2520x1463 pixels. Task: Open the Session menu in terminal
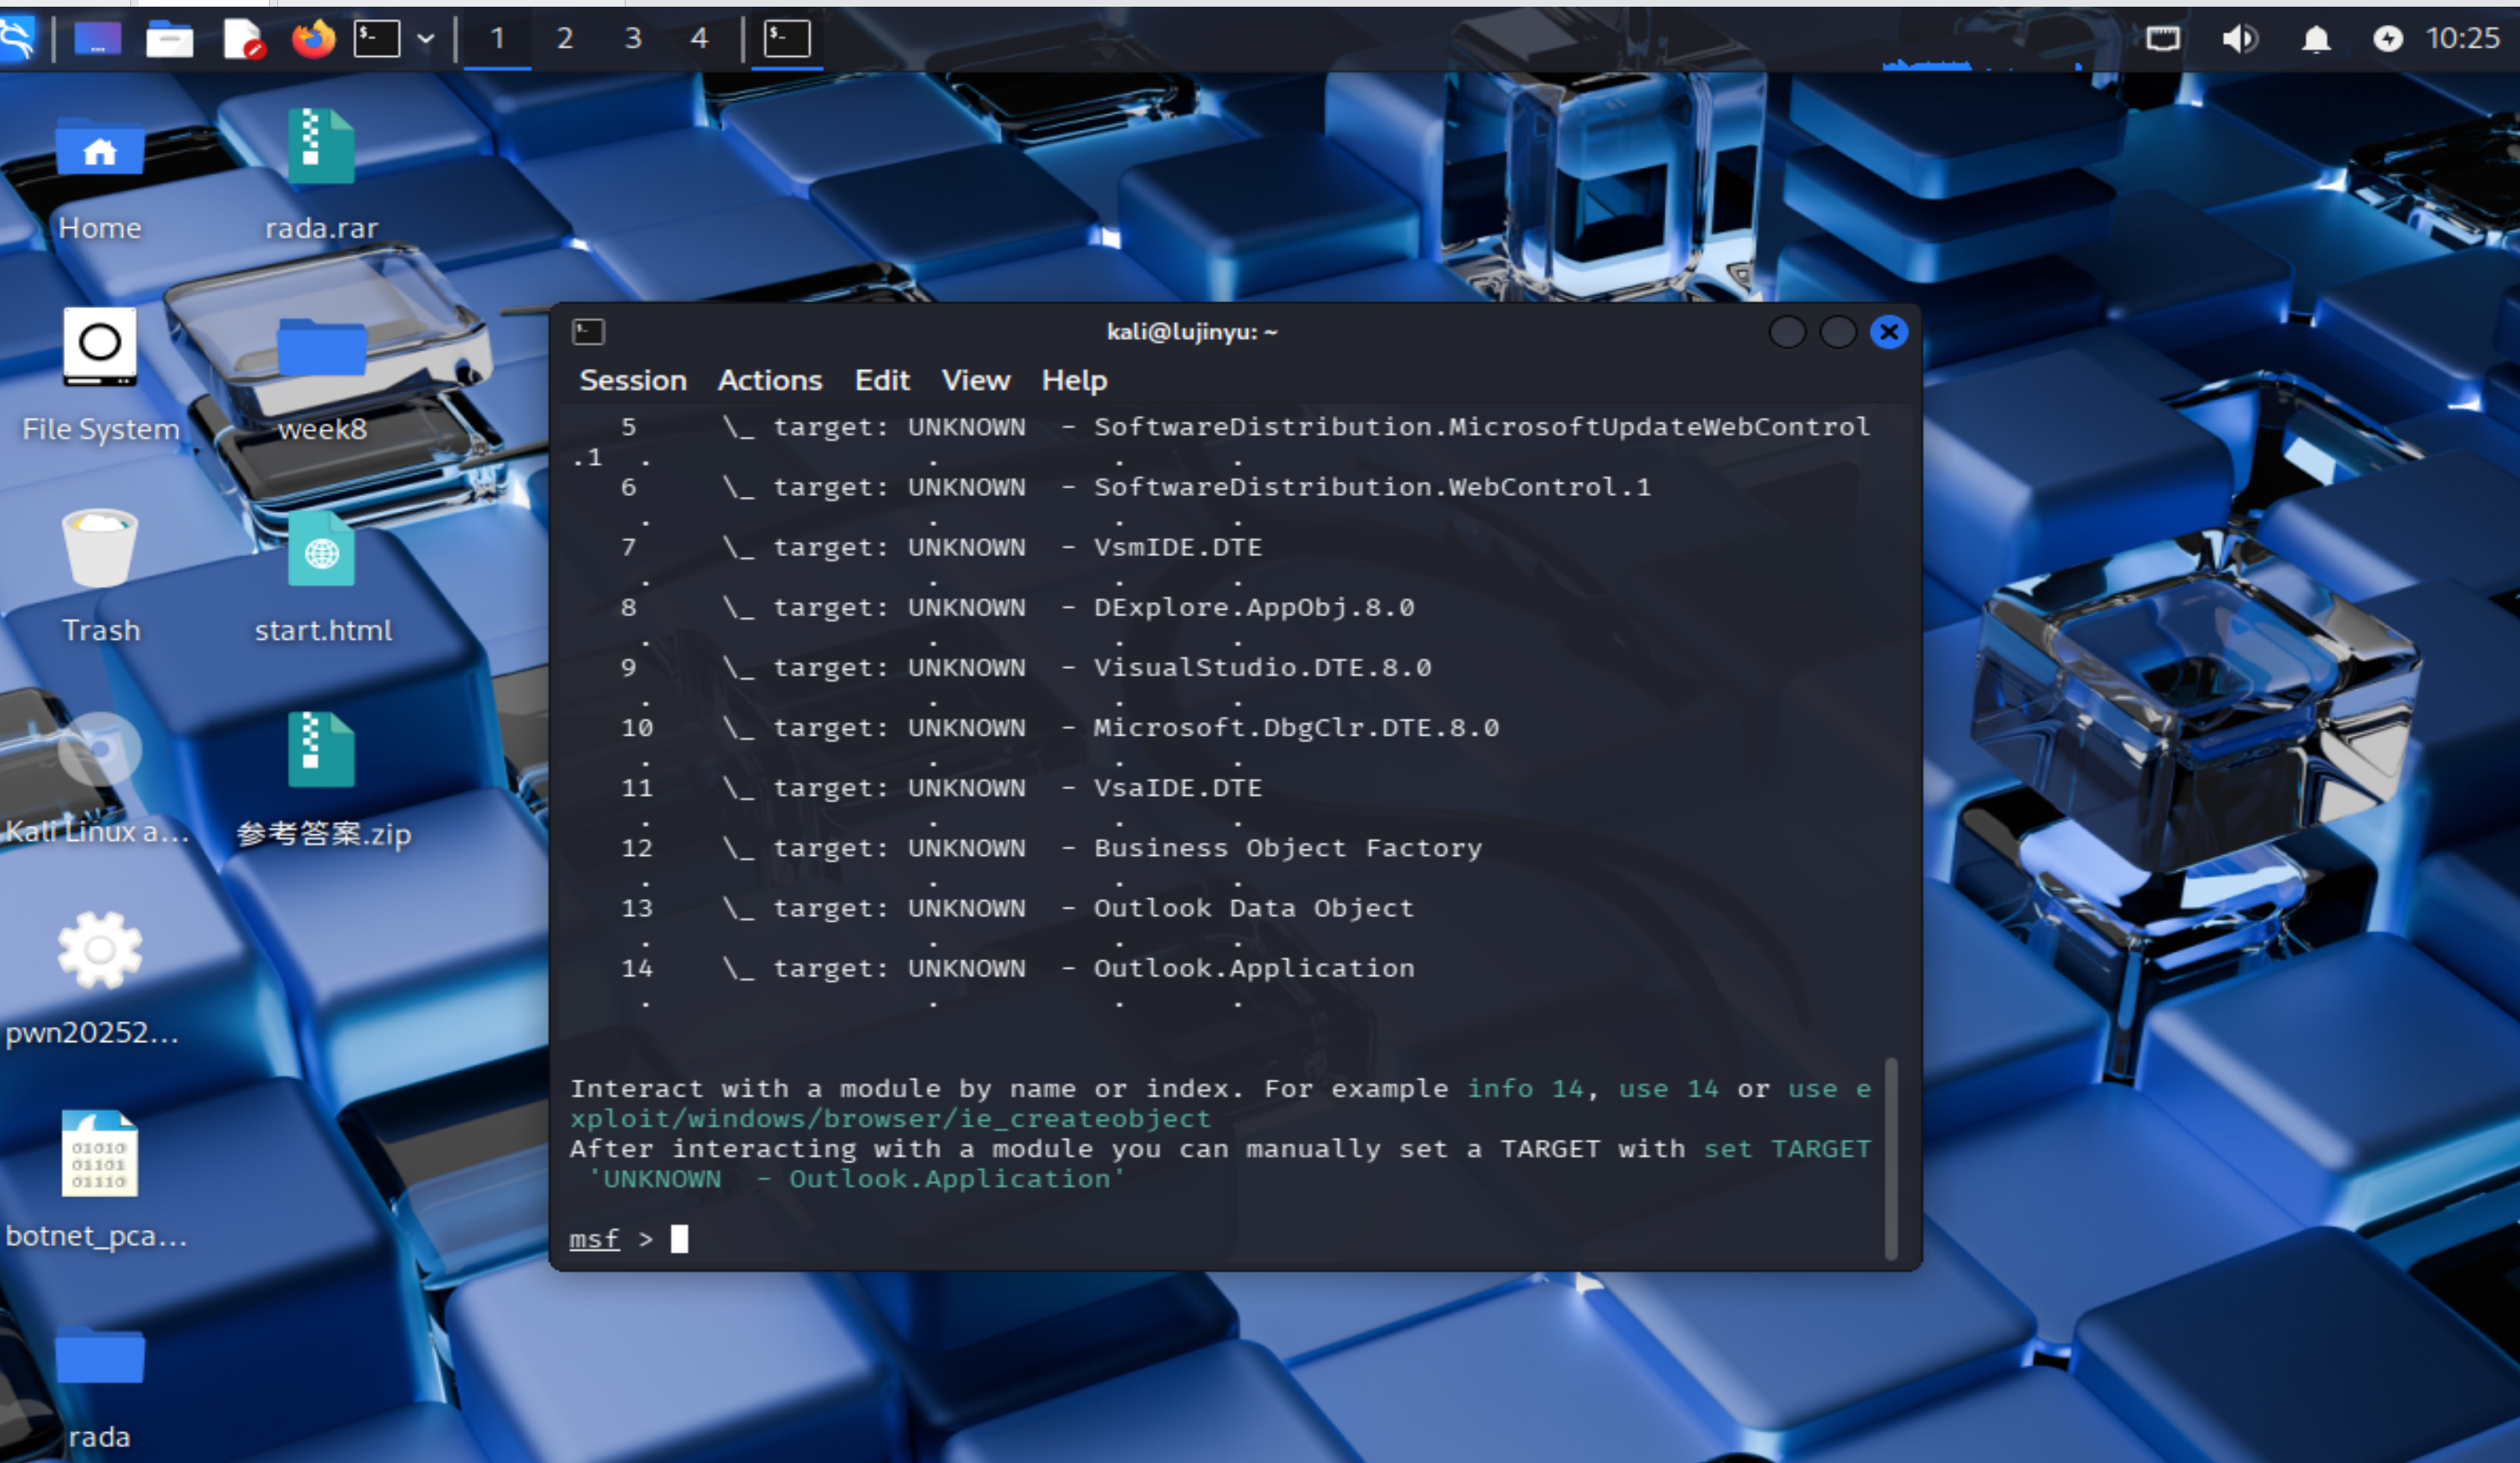coord(633,380)
